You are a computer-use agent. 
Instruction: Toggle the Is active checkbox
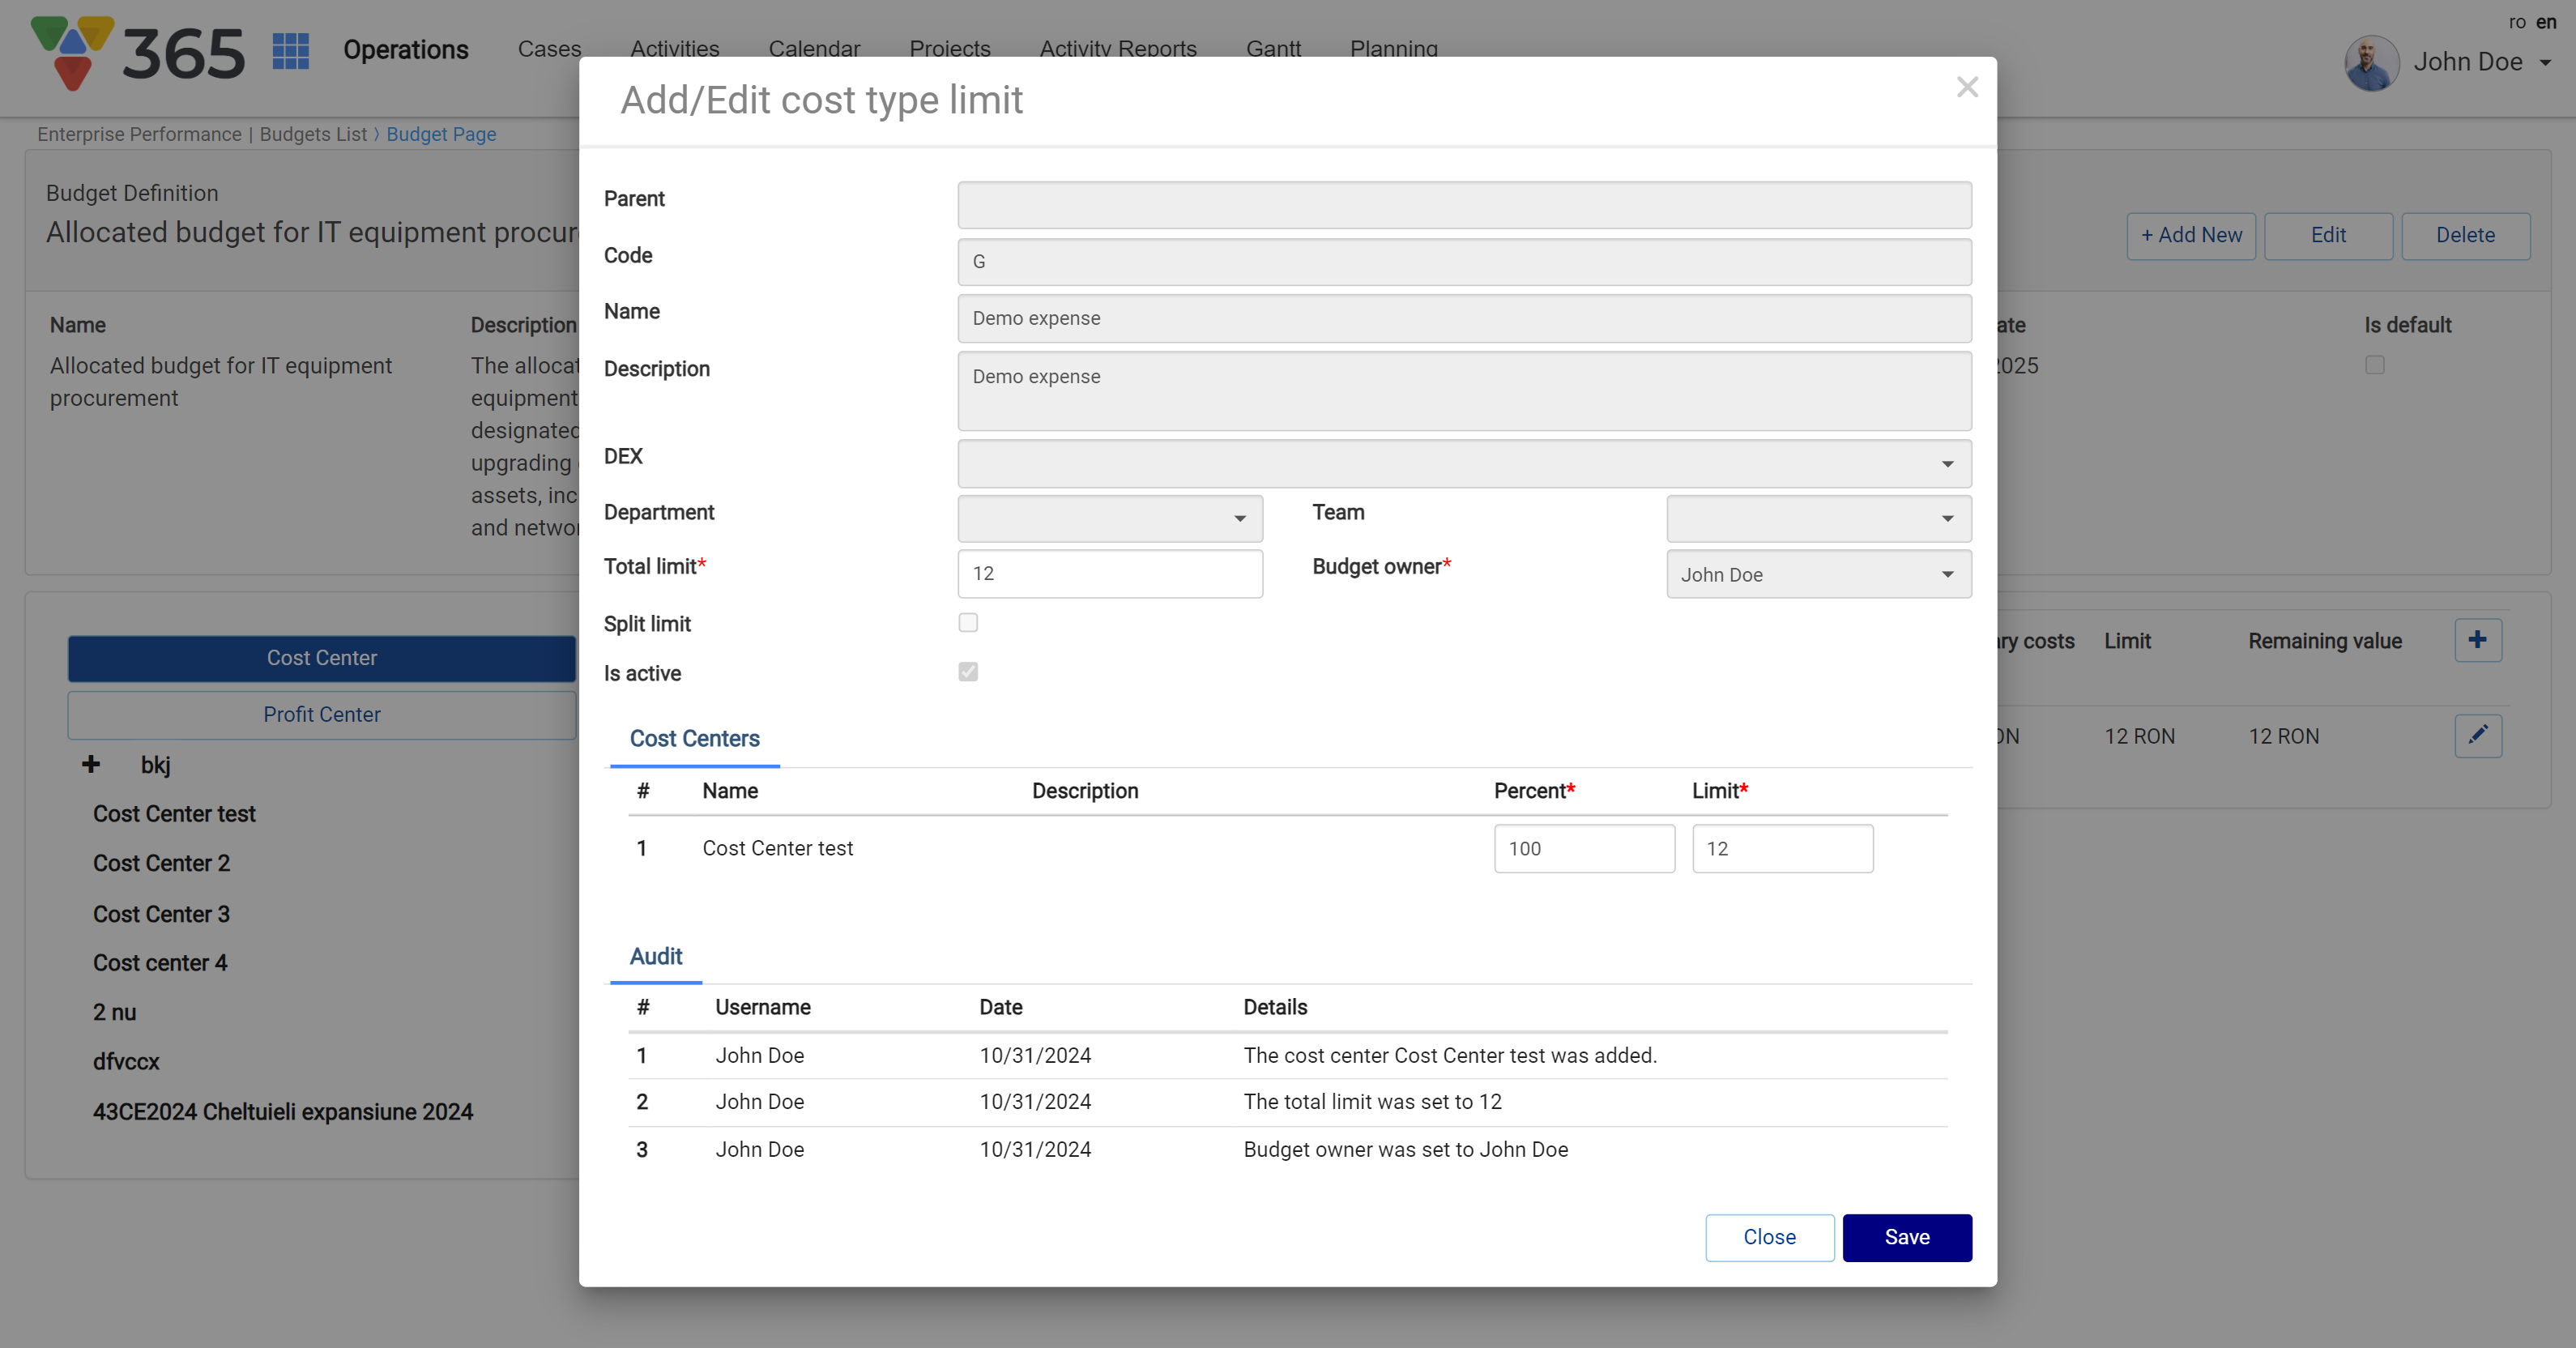(x=967, y=672)
